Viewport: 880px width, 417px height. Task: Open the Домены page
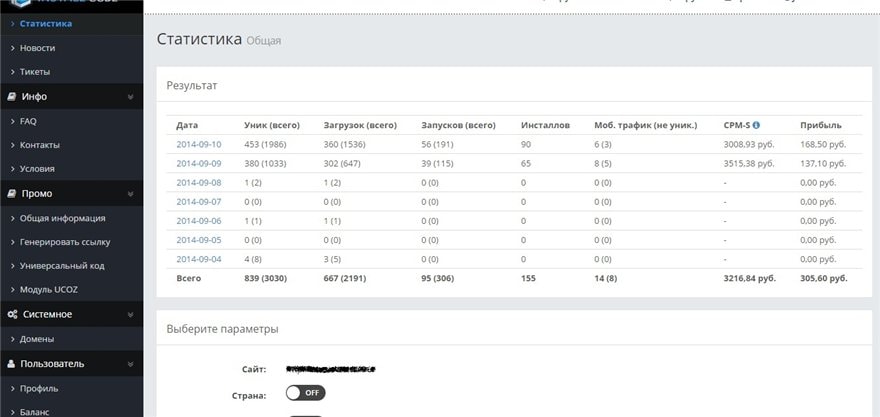(x=36, y=339)
